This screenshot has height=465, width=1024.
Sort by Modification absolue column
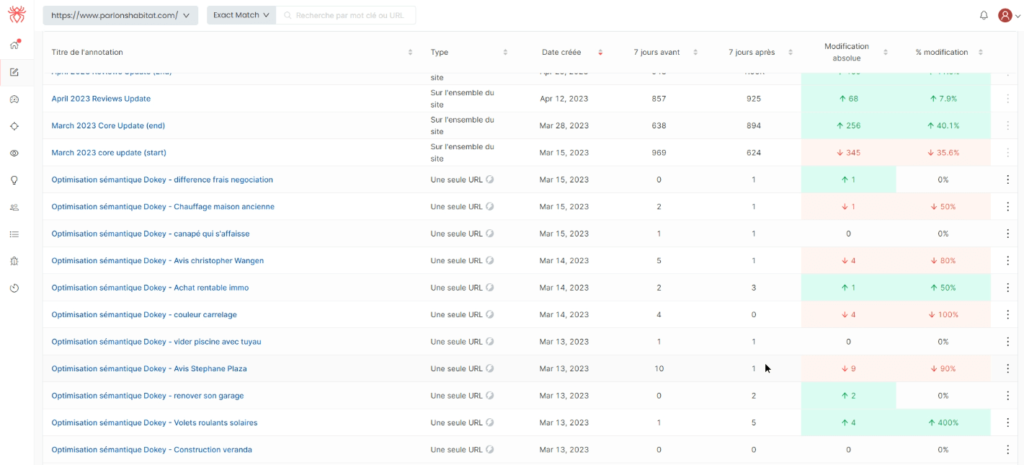pyautogui.click(x=886, y=52)
